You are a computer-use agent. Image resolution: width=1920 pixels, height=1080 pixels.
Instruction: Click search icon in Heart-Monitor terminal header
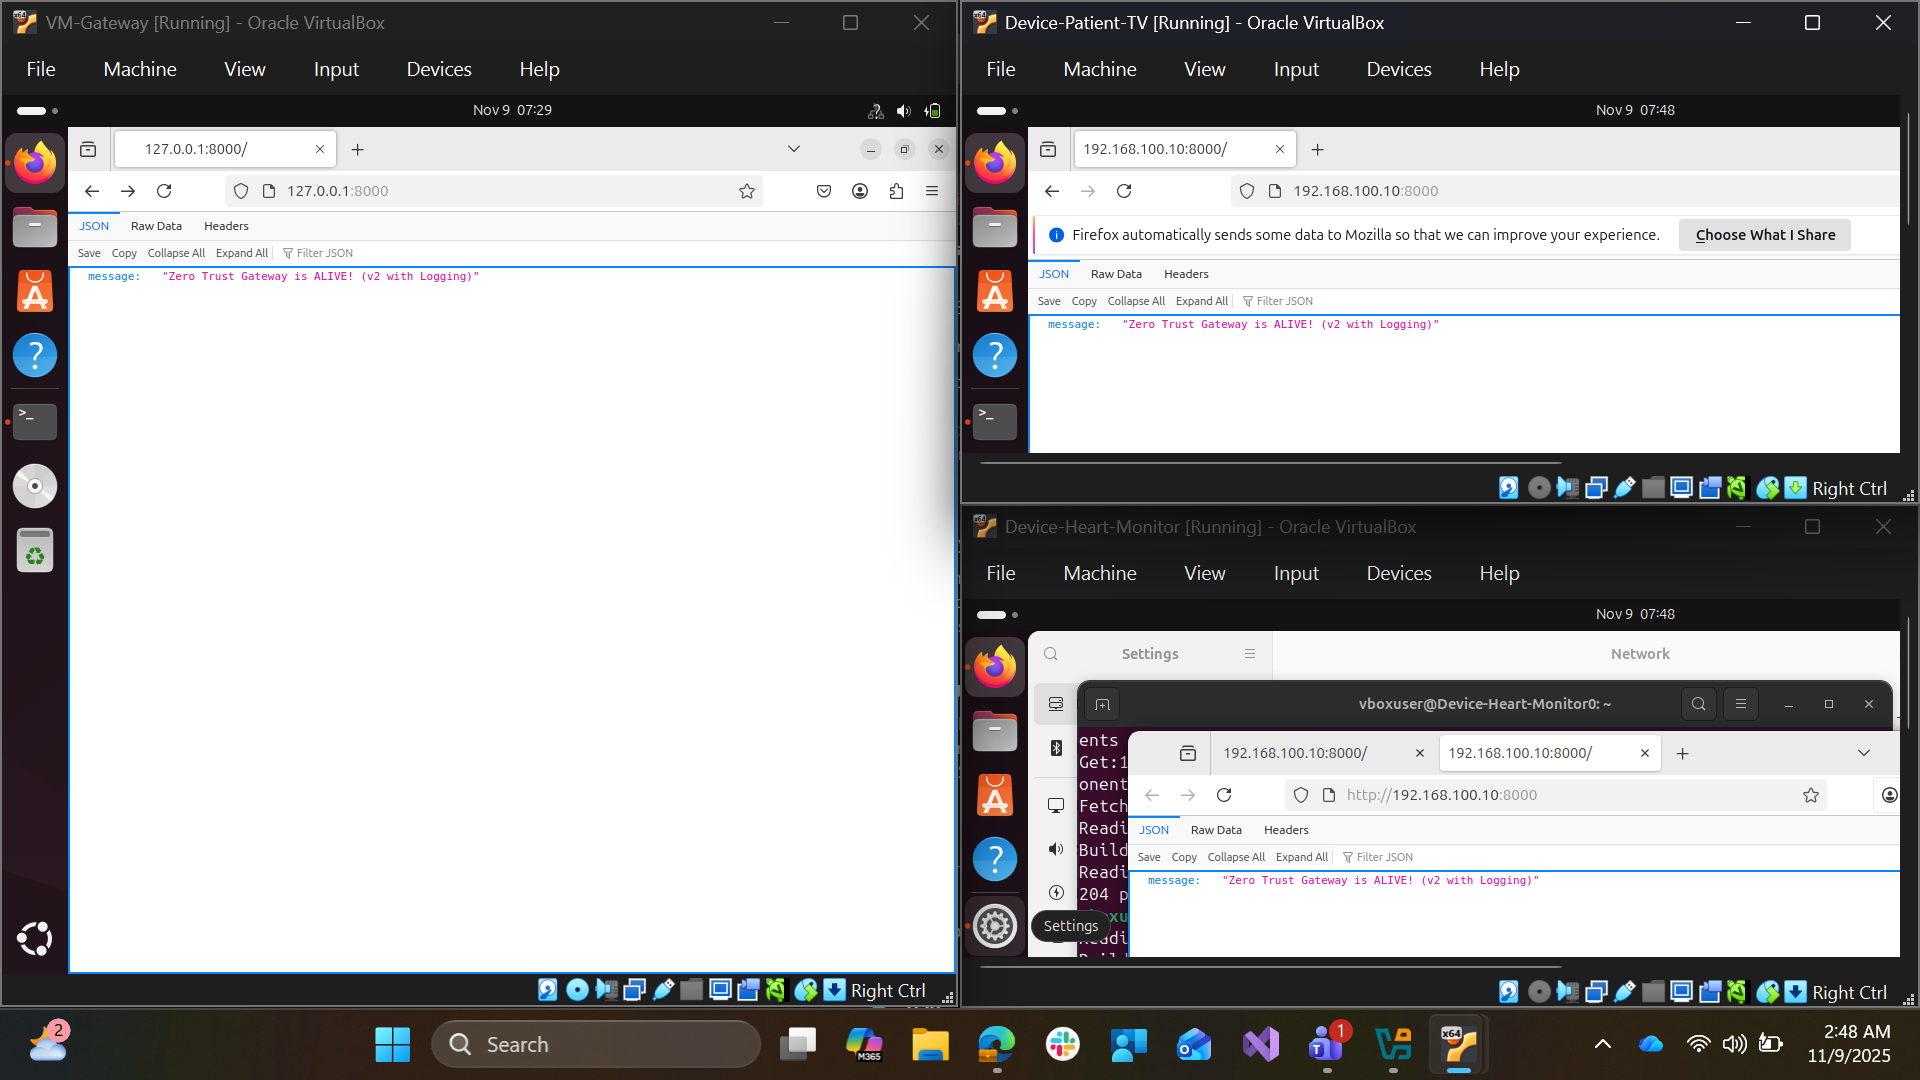1698,704
